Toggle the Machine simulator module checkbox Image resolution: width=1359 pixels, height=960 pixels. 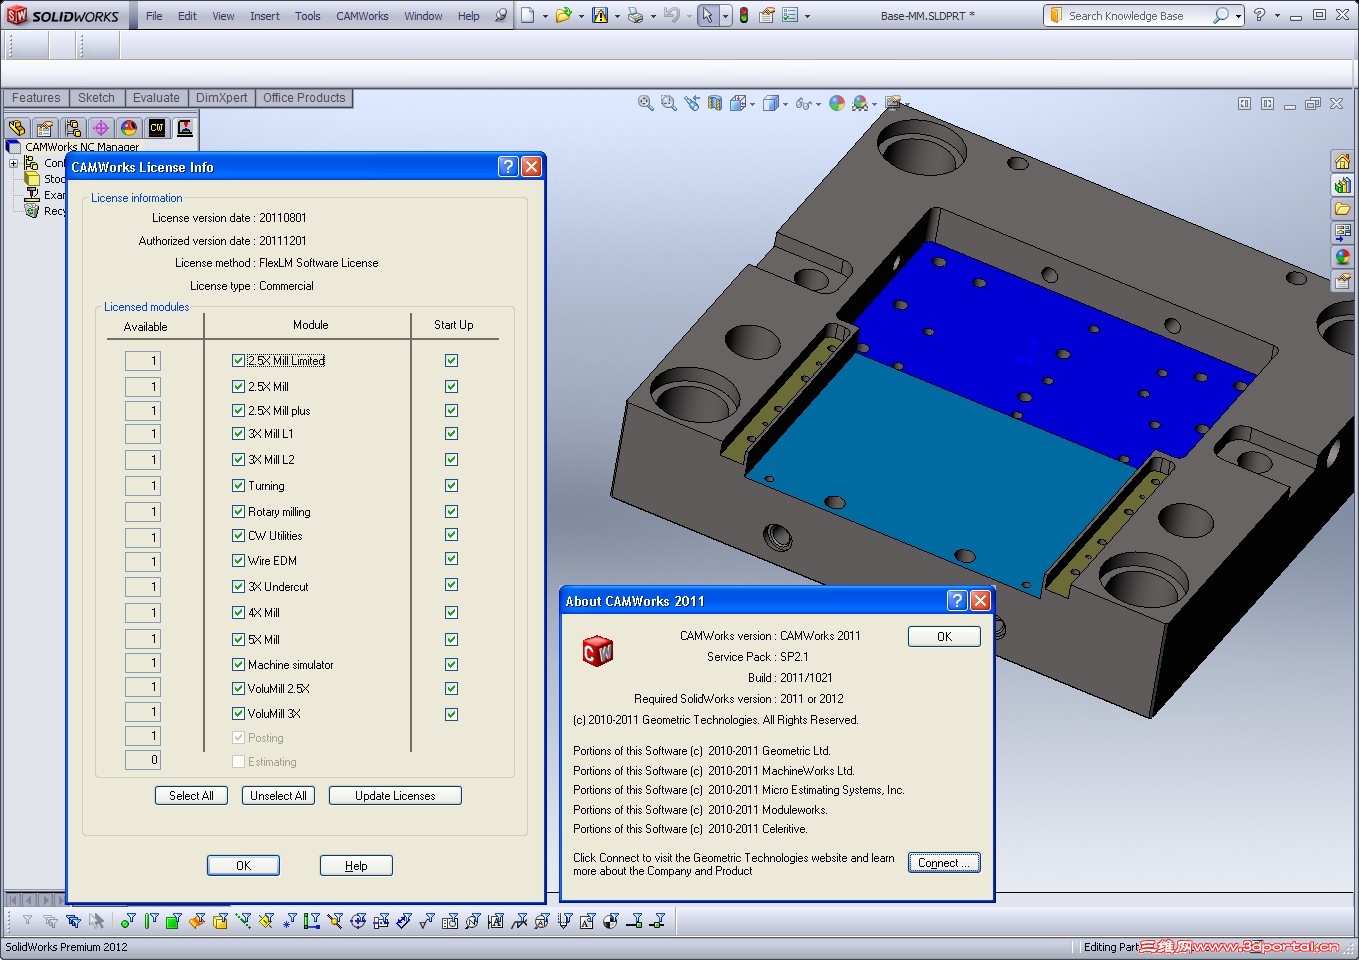pos(238,664)
